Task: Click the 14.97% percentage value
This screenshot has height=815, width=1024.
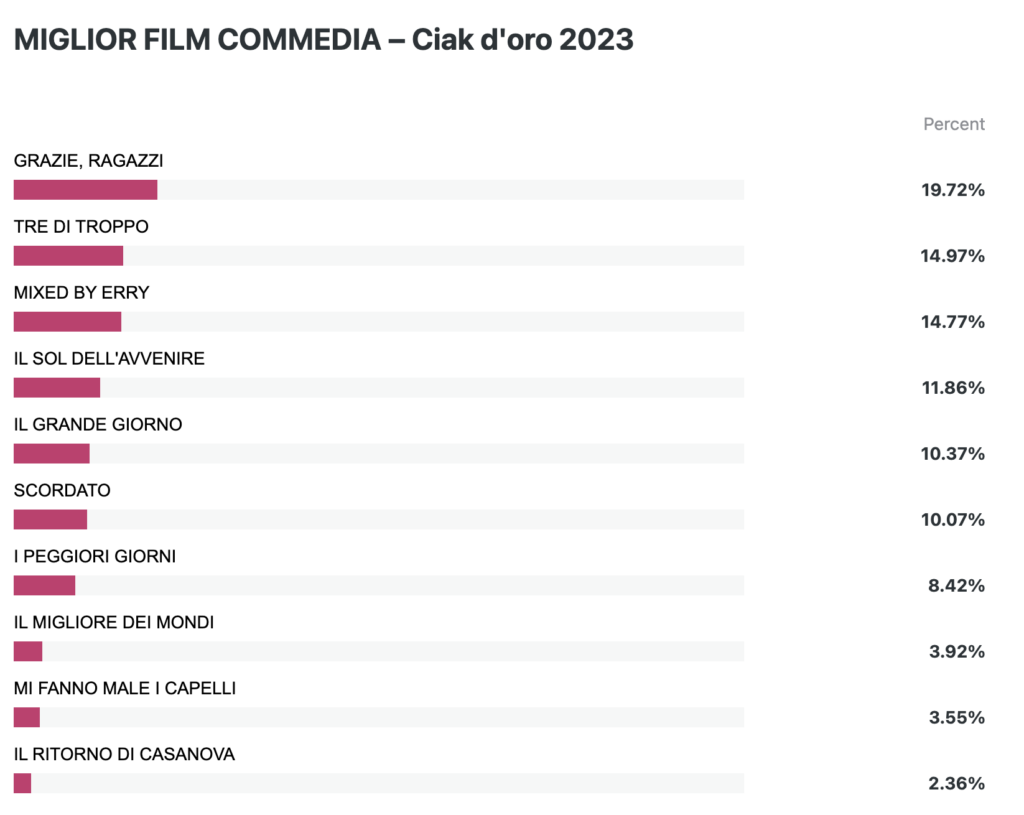Action: (953, 256)
